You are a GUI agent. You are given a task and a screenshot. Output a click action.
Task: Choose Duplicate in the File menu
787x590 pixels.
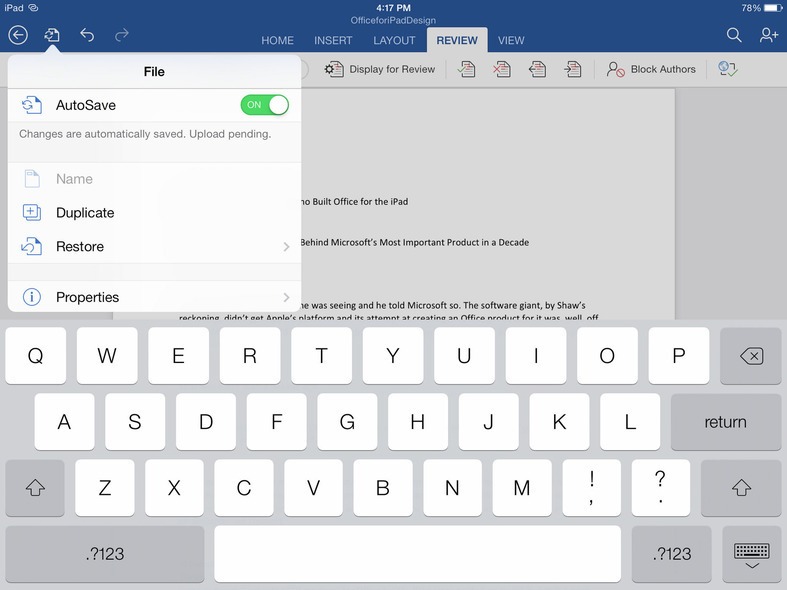[85, 213]
